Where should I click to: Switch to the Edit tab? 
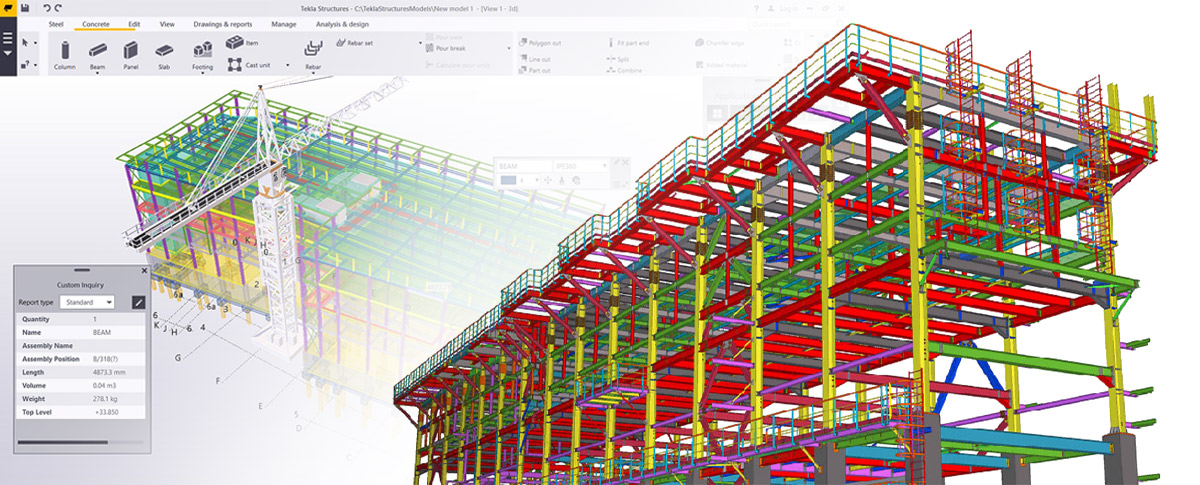pyautogui.click(x=134, y=23)
